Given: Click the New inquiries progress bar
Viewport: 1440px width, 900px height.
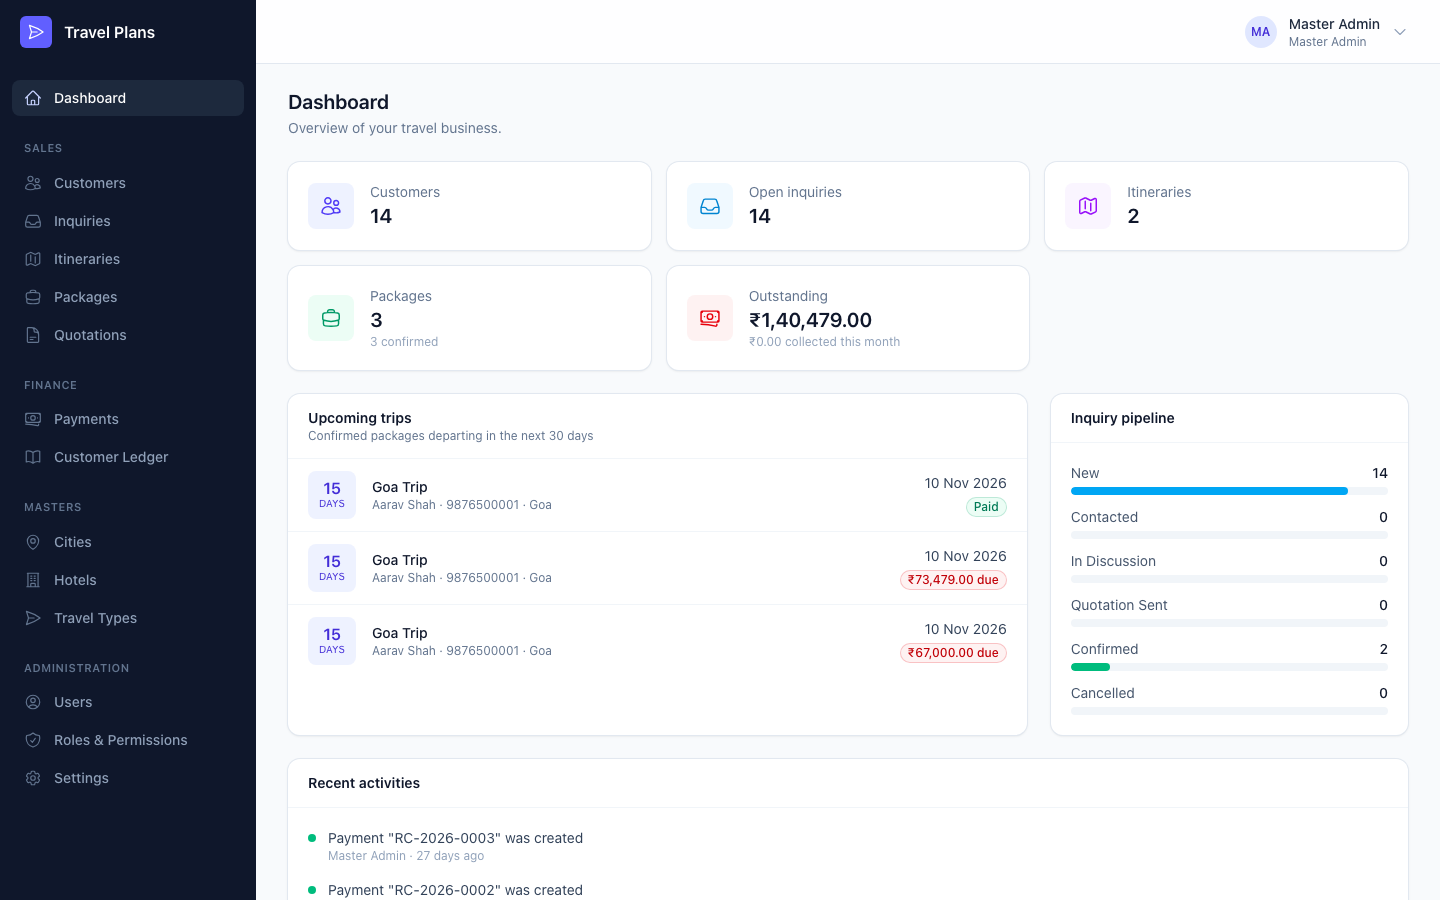Looking at the screenshot, I should pyautogui.click(x=1229, y=491).
